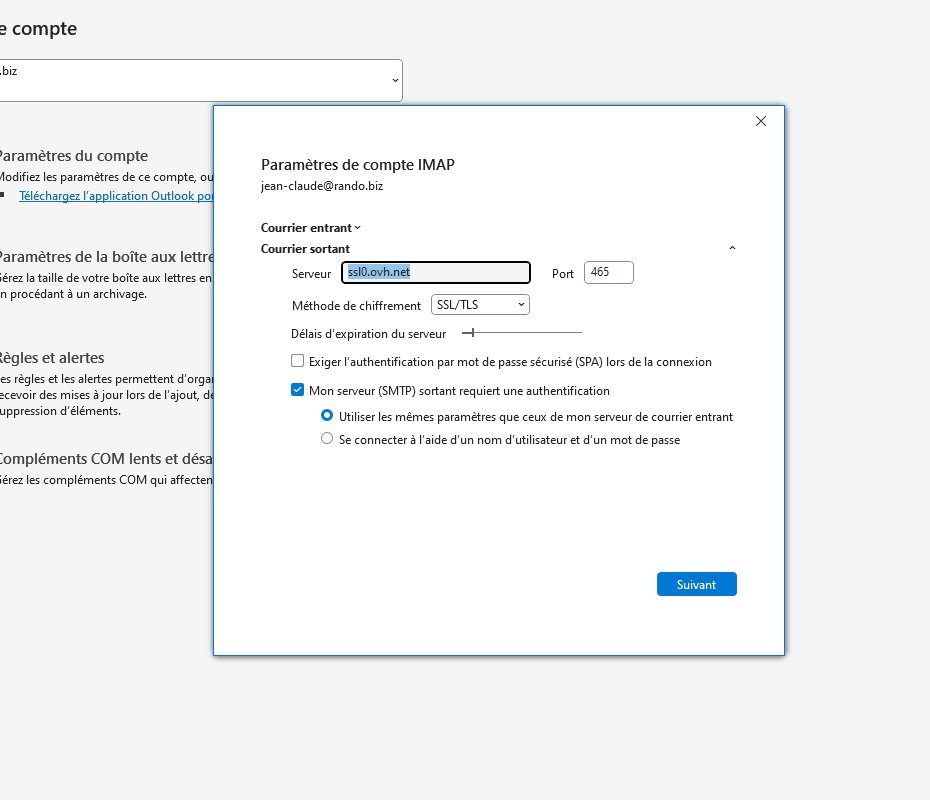930x800 pixels.
Task: Open the Méthode de chiffrement dropdown
Action: click(x=480, y=305)
